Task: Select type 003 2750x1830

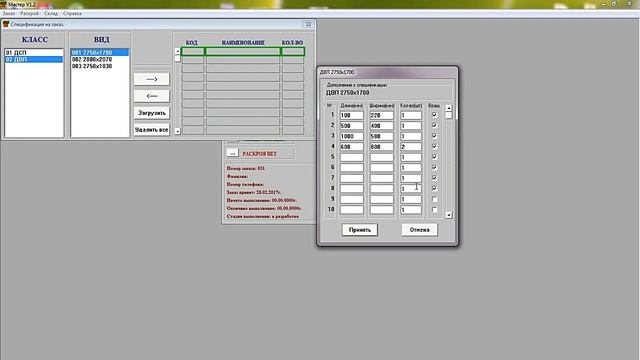Action: pyautogui.click(x=100, y=66)
